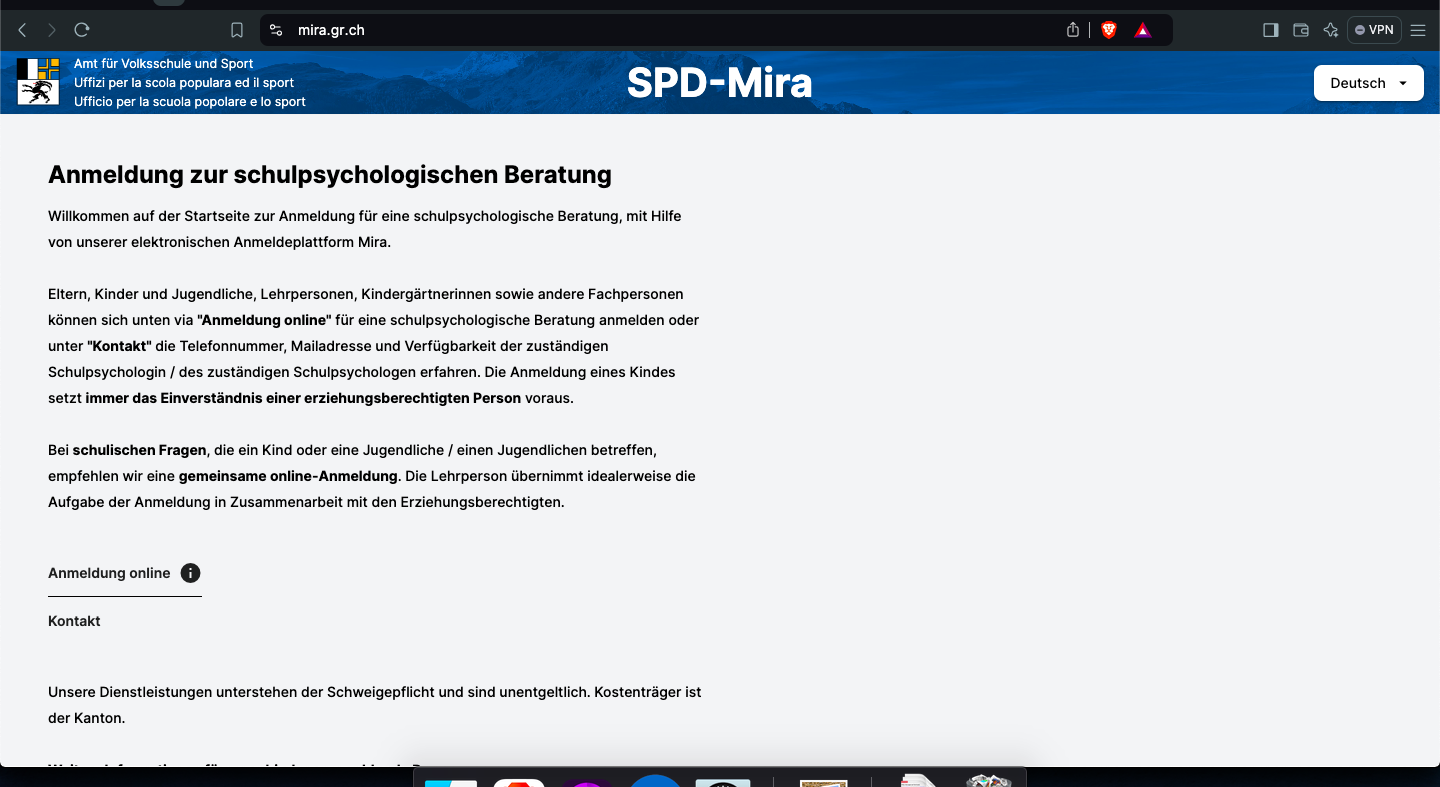This screenshot has height=787, width=1440.
Task: Click the header text Amt für Volksschule und Sport
Action: 164,64
